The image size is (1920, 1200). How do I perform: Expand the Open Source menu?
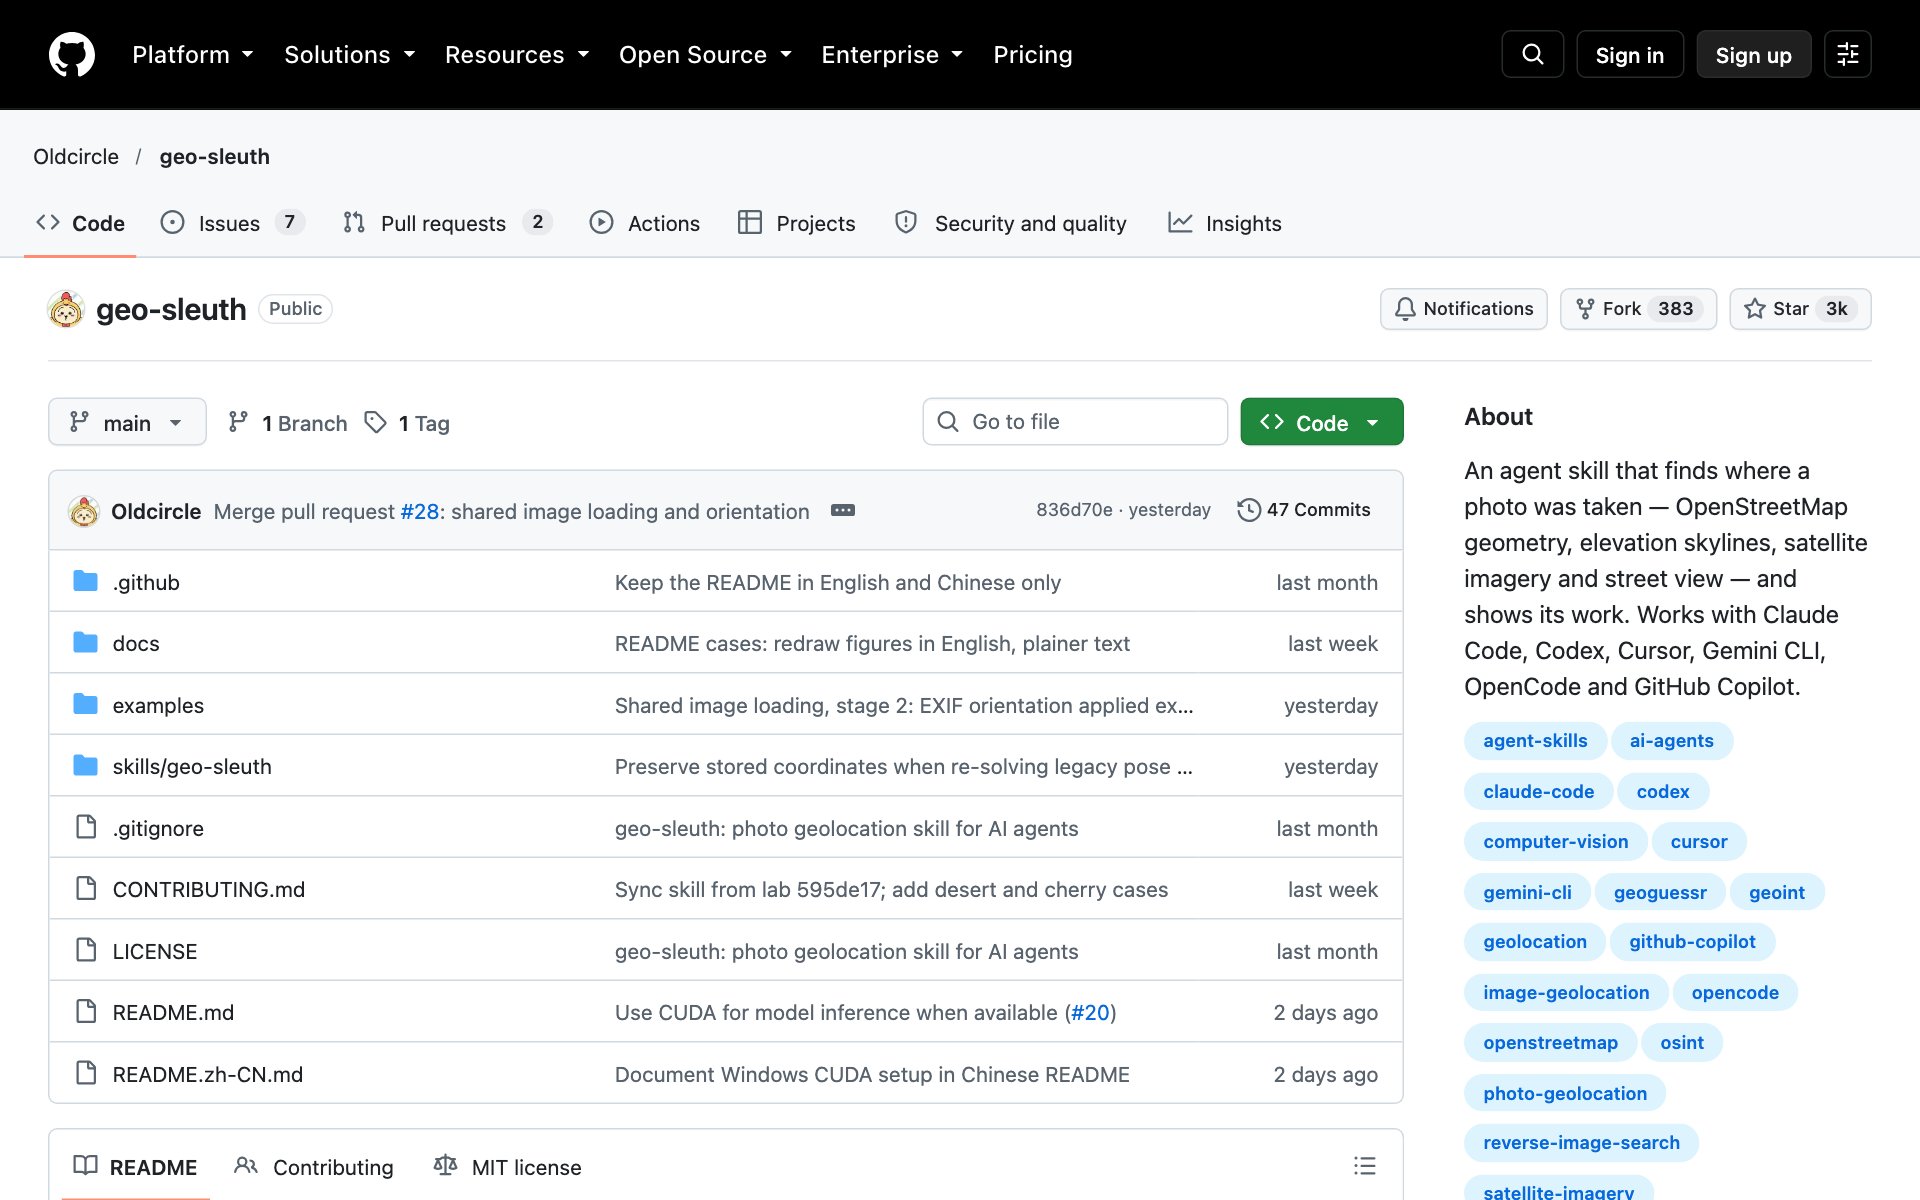705,55
